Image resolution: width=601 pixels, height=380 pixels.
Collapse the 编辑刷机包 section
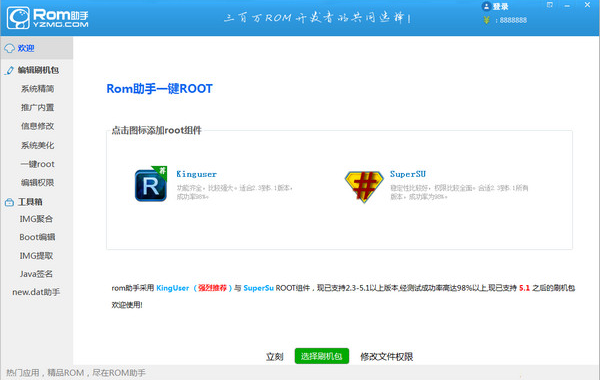click(38, 70)
